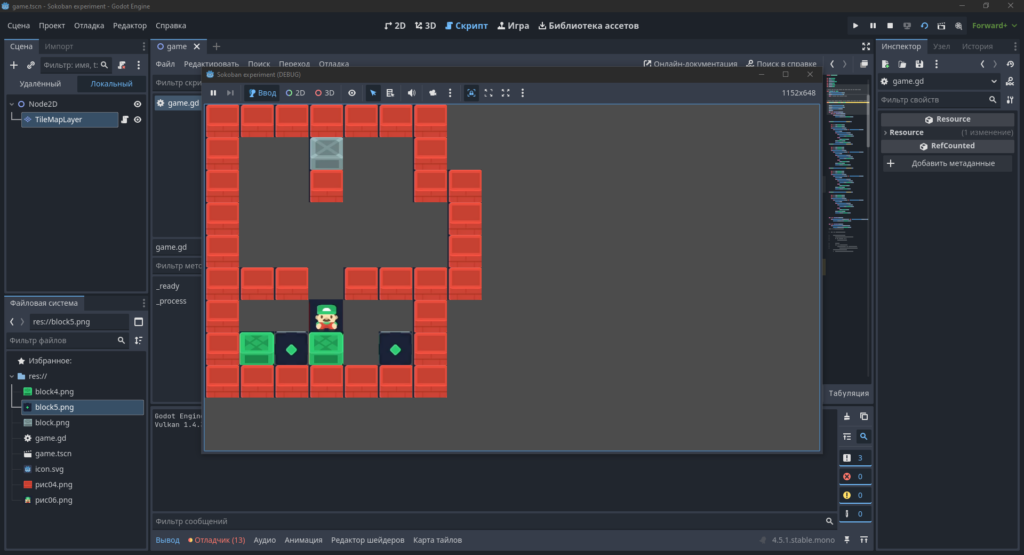Attach script icon in Scene panel

121,65
